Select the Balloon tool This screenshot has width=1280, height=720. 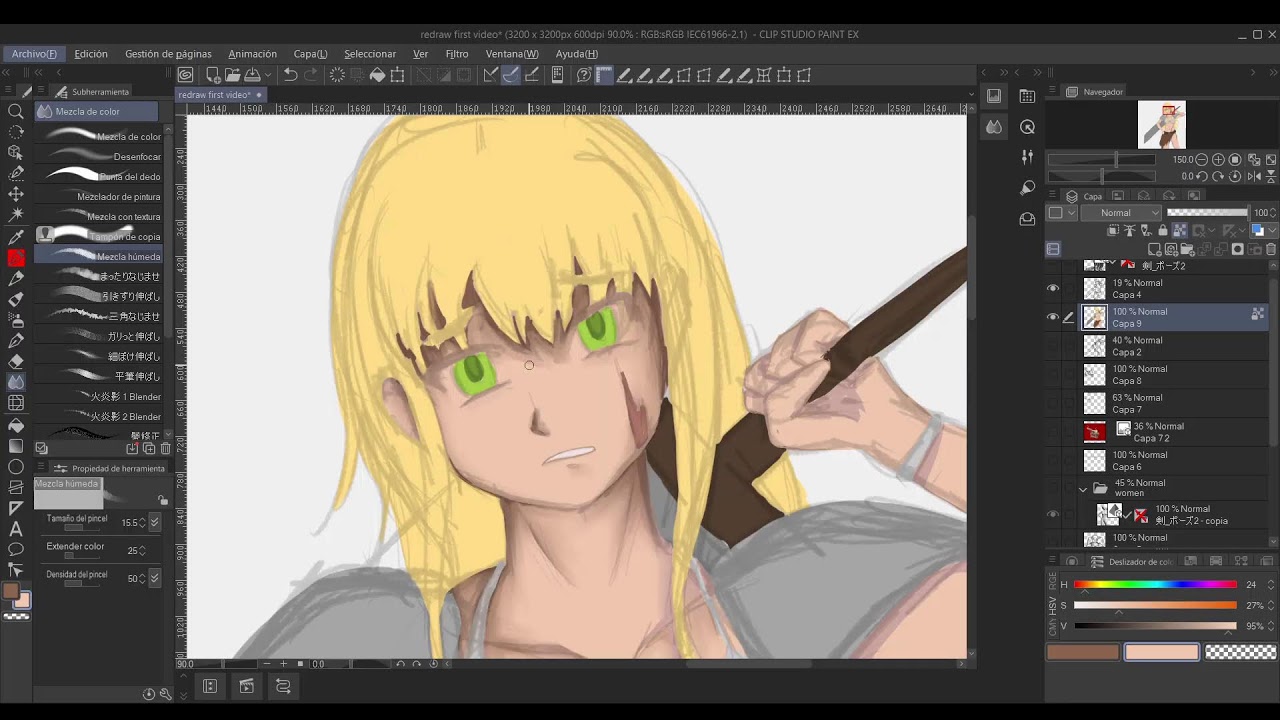coord(16,549)
